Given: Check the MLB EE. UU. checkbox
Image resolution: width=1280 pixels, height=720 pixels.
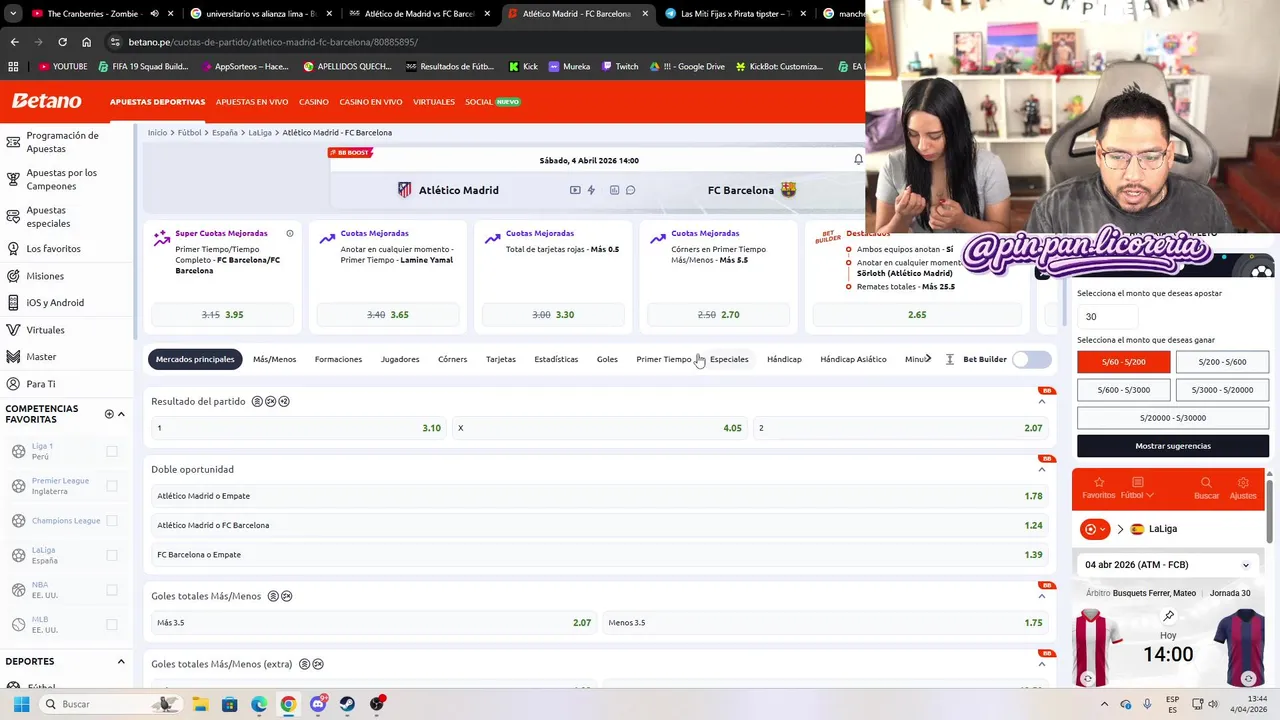Looking at the screenshot, I should click(112, 624).
